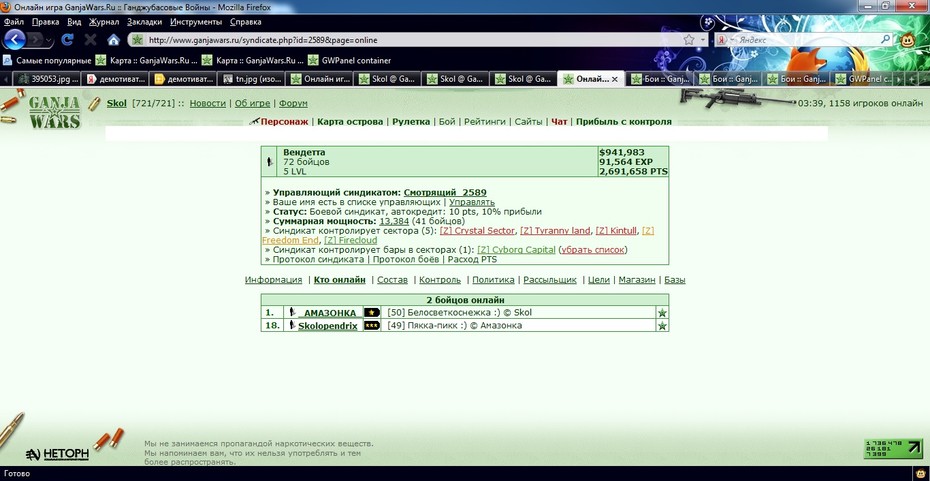930x481 pixels.
Task: Click the 13,384 total power link
Action: click(394, 221)
